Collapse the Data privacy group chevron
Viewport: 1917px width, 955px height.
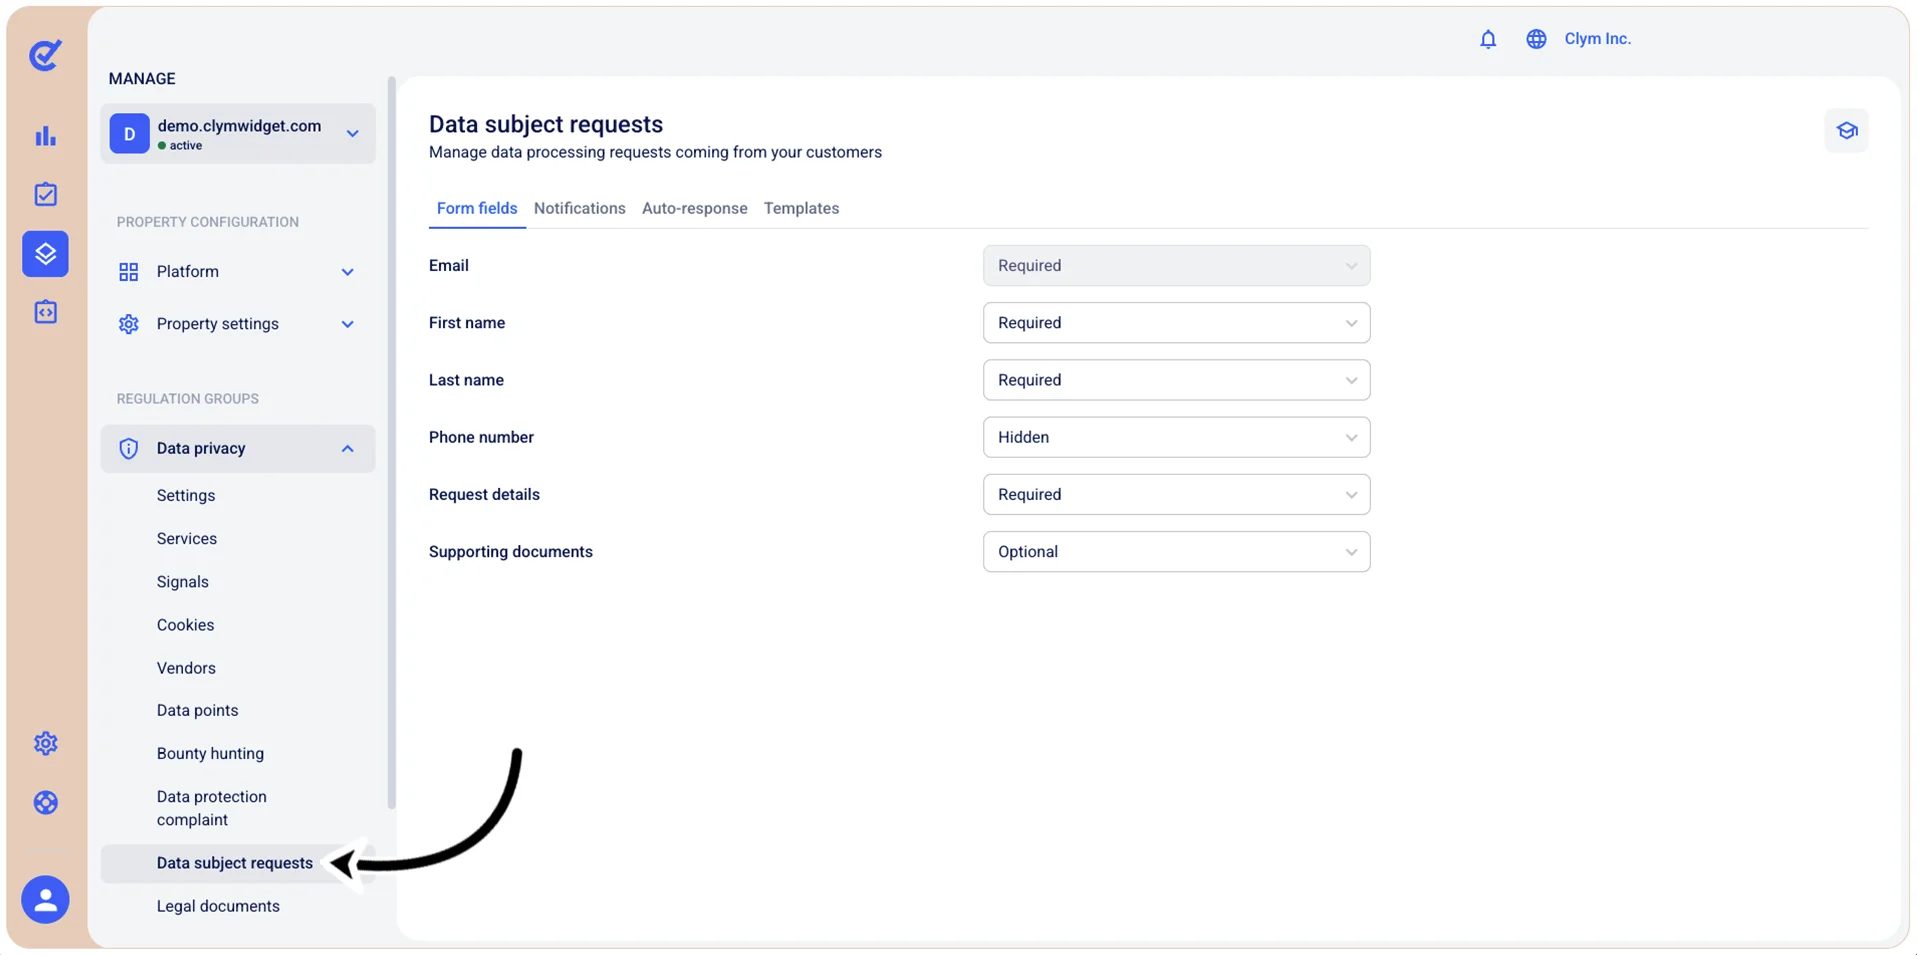point(348,449)
